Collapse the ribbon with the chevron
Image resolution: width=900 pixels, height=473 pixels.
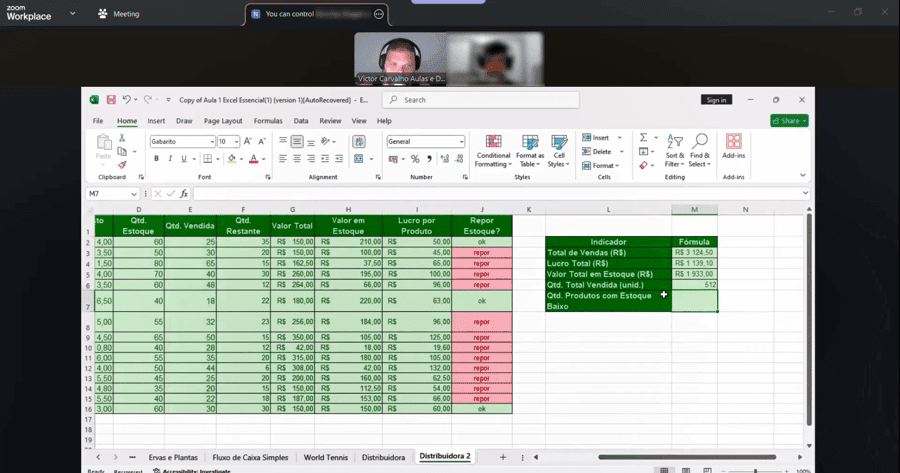tap(802, 175)
